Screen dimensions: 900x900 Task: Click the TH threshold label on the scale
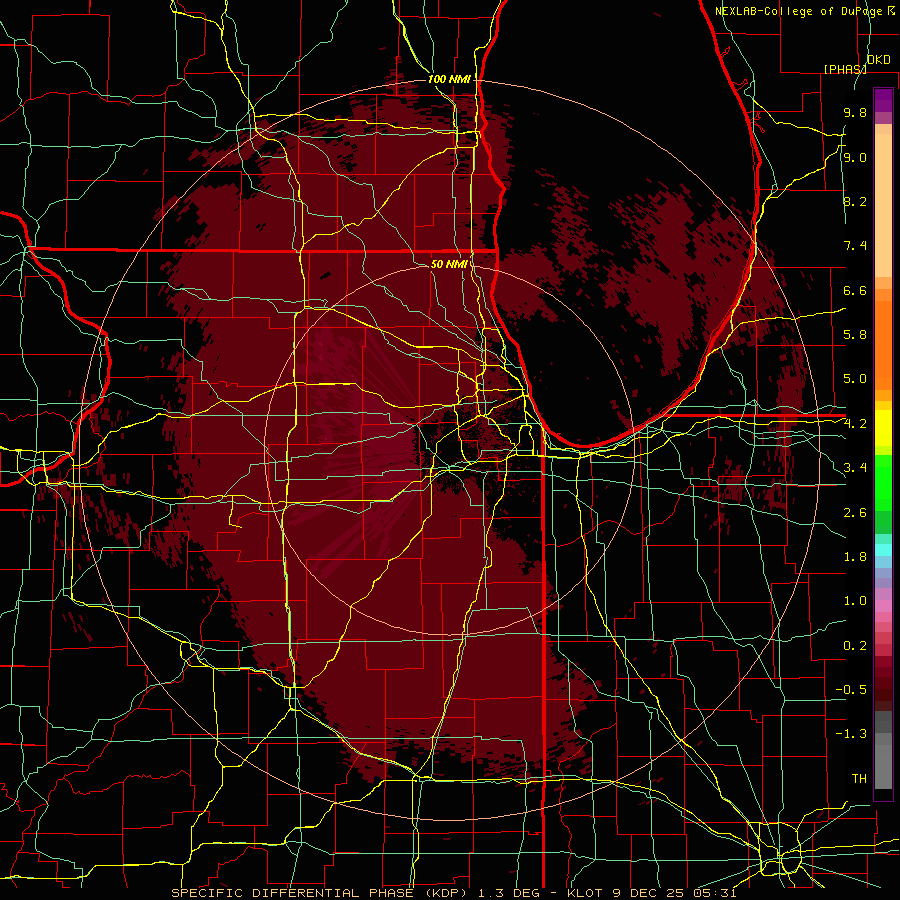click(x=859, y=778)
